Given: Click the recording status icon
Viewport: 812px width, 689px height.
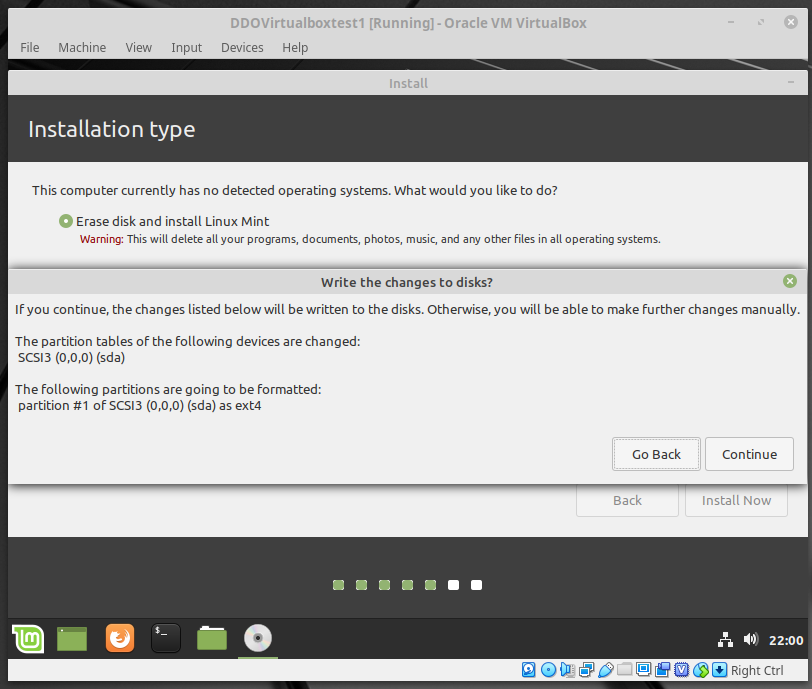Looking at the screenshot, I should [662, 670].
